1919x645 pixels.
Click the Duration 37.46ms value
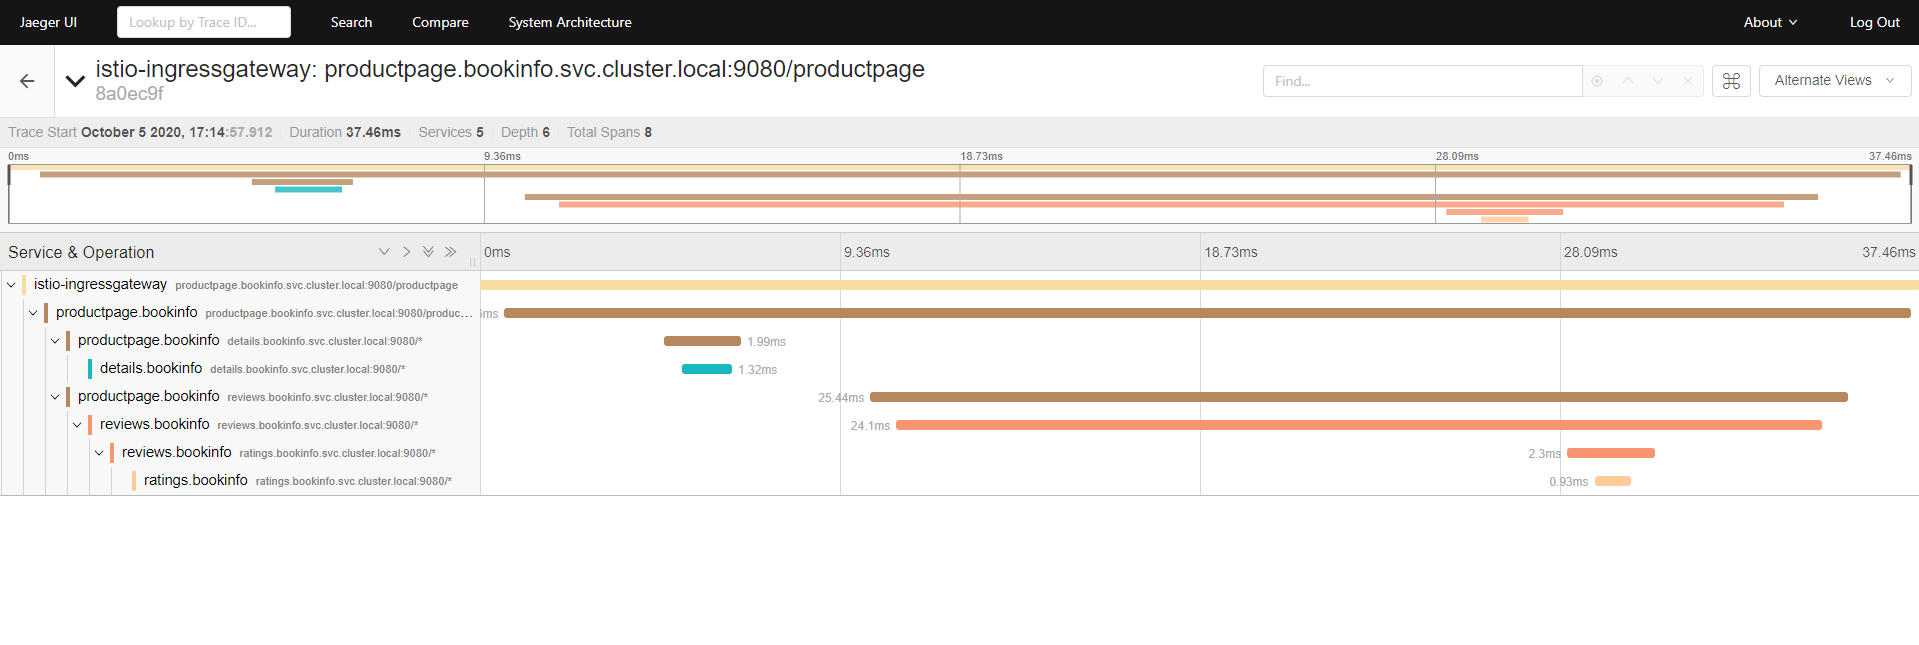point(373,132)
